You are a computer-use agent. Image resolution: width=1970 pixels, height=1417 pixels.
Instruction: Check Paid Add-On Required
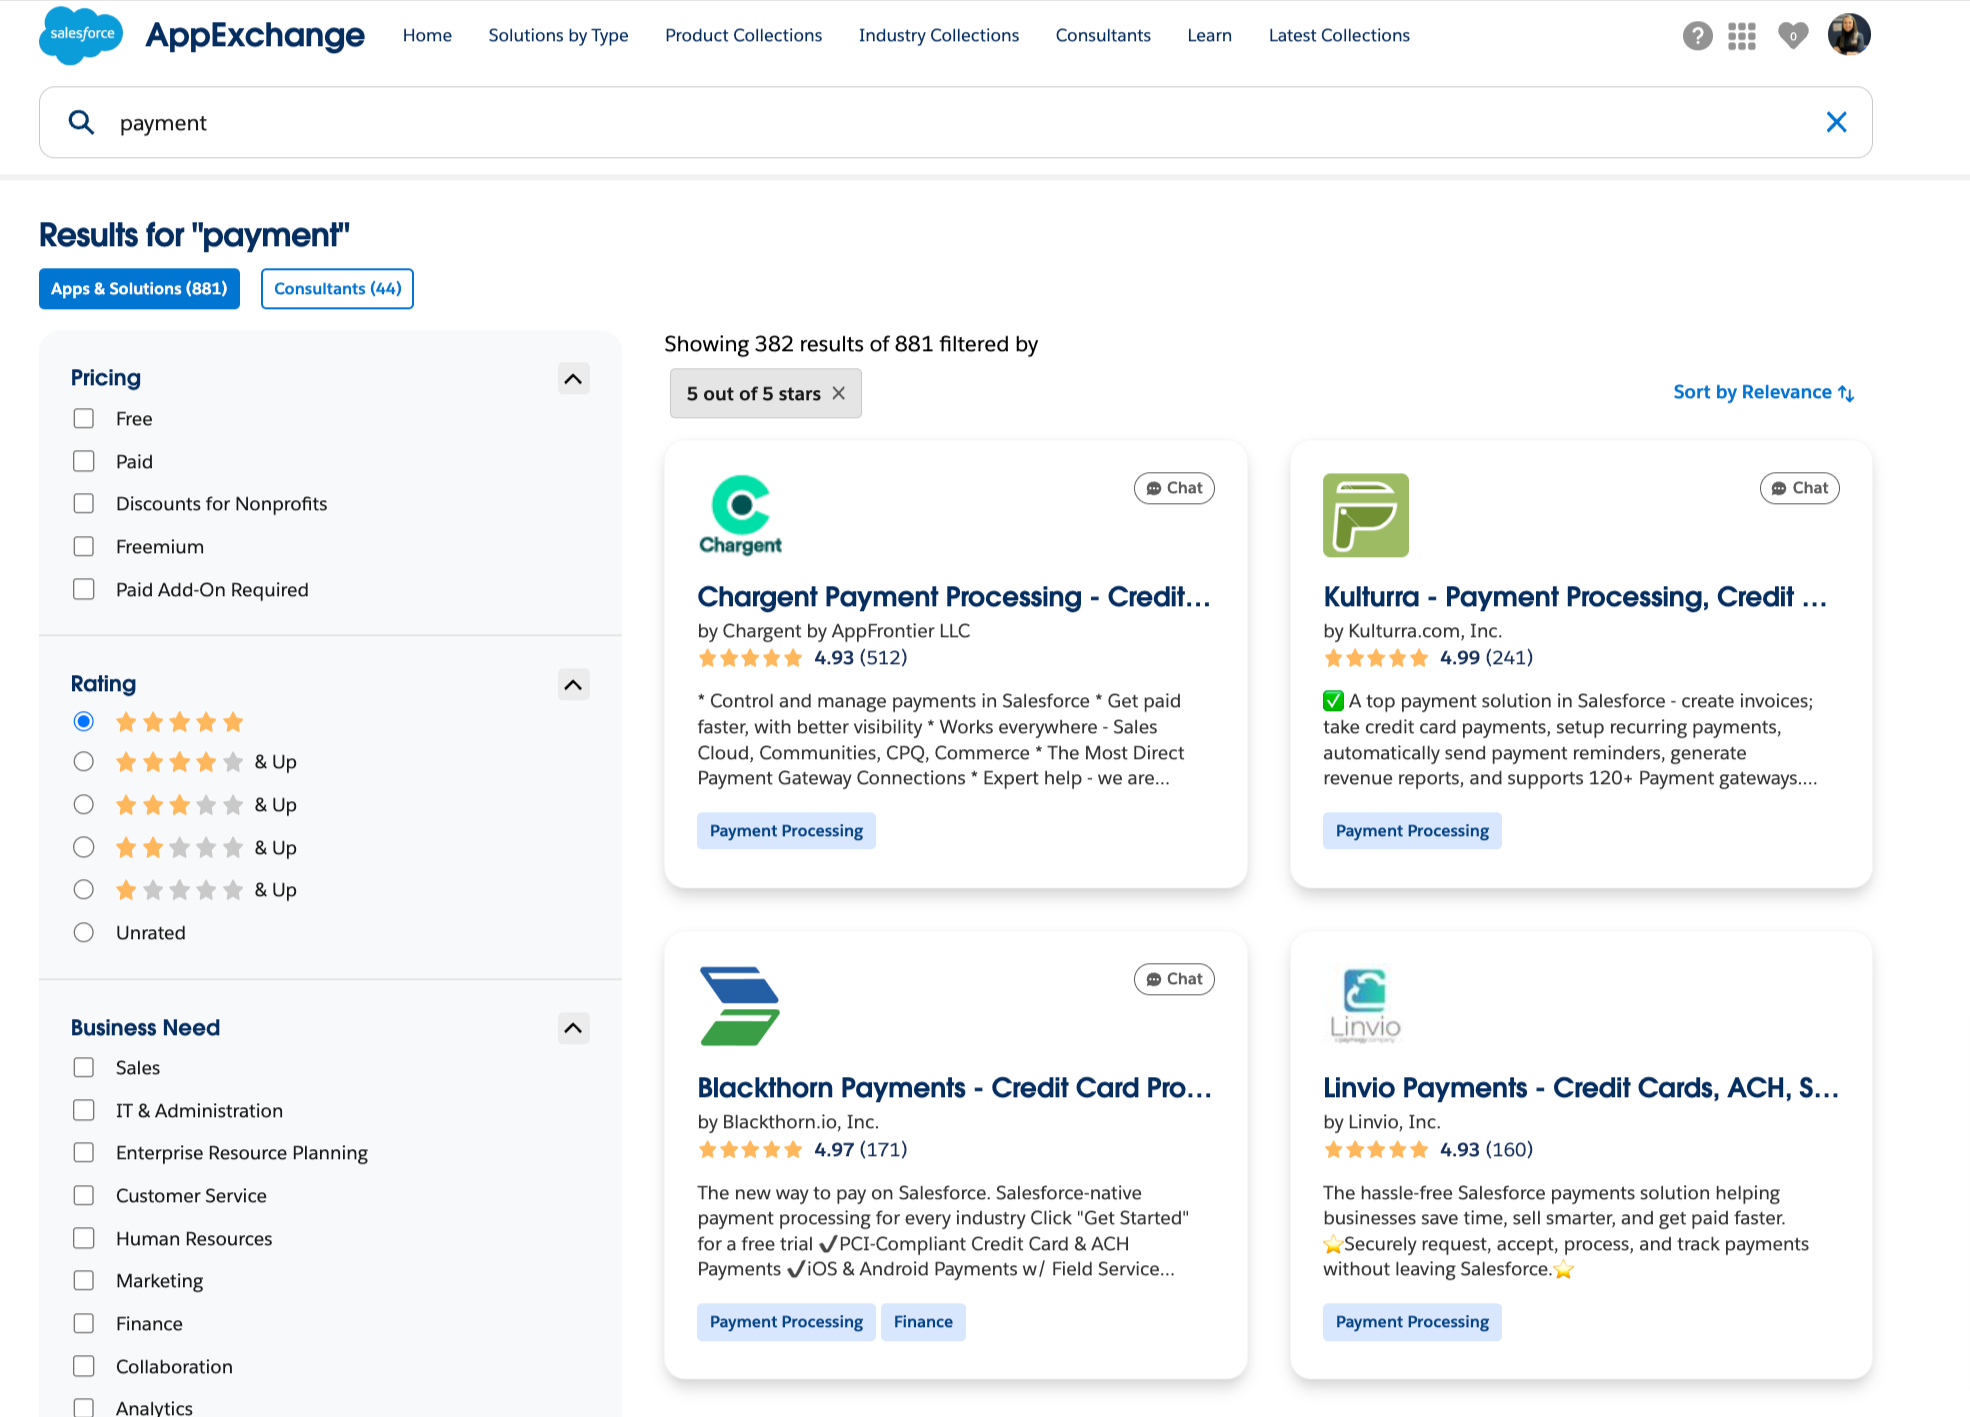coord(84,589)
